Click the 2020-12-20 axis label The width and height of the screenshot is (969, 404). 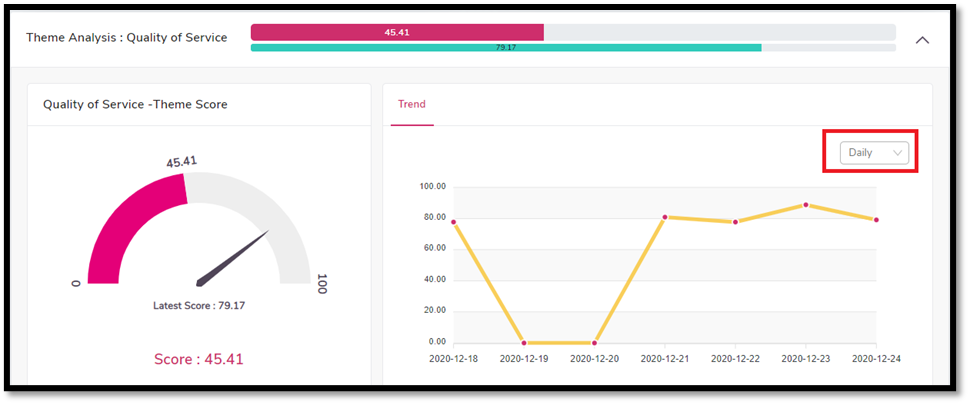[x=595, y=358]
